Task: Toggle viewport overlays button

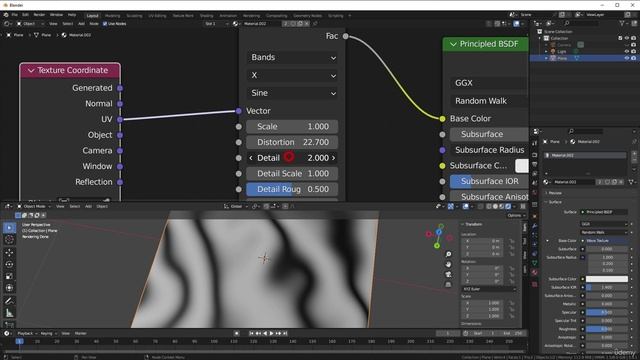Action: [x=466, y=207]
